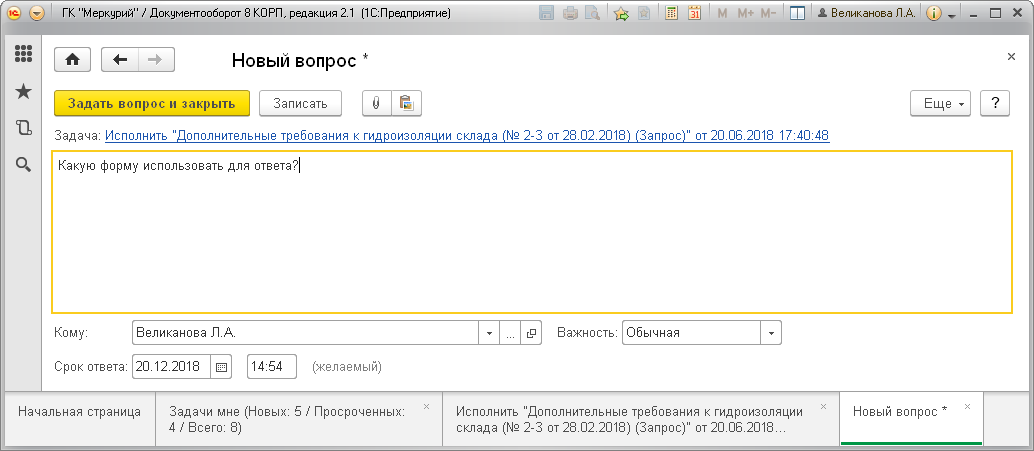This screenshot has height=451, width=1034.
Task: Close Исполнить Дополнительные требования tab
Action: point(823,406)
